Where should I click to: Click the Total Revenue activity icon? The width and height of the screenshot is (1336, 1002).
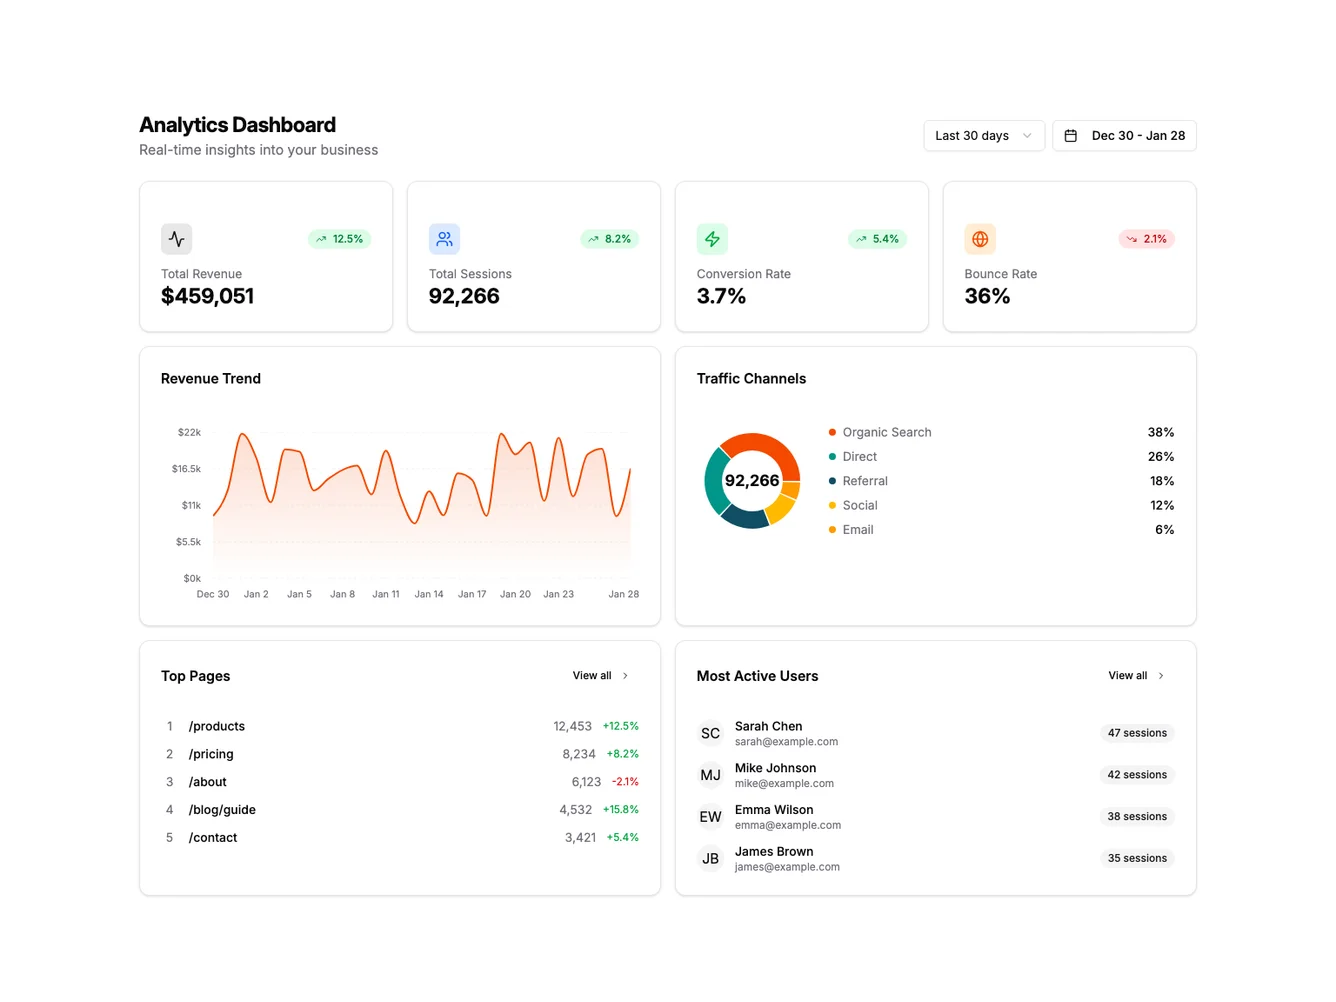[176, 239]
